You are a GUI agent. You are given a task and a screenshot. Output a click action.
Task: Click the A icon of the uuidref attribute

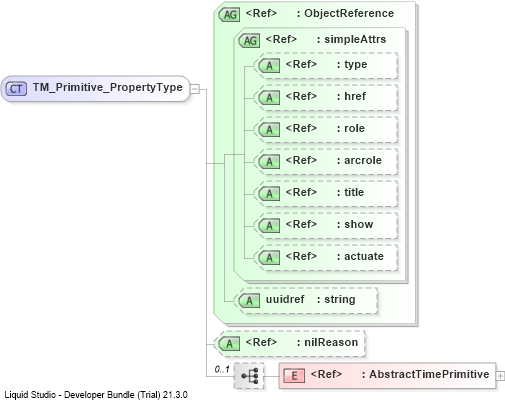tap(249, 301)
